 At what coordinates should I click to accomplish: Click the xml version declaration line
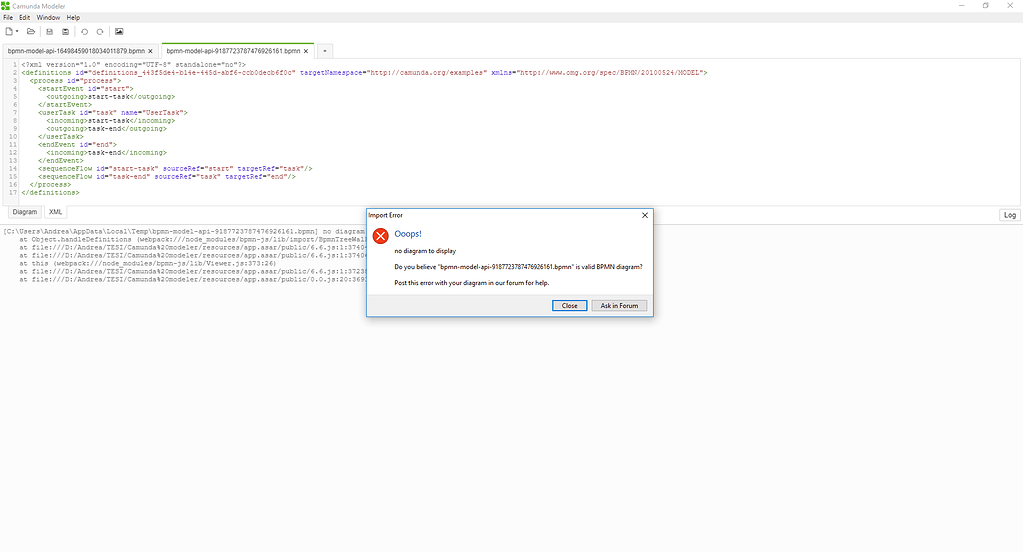(x=133, y=65)
